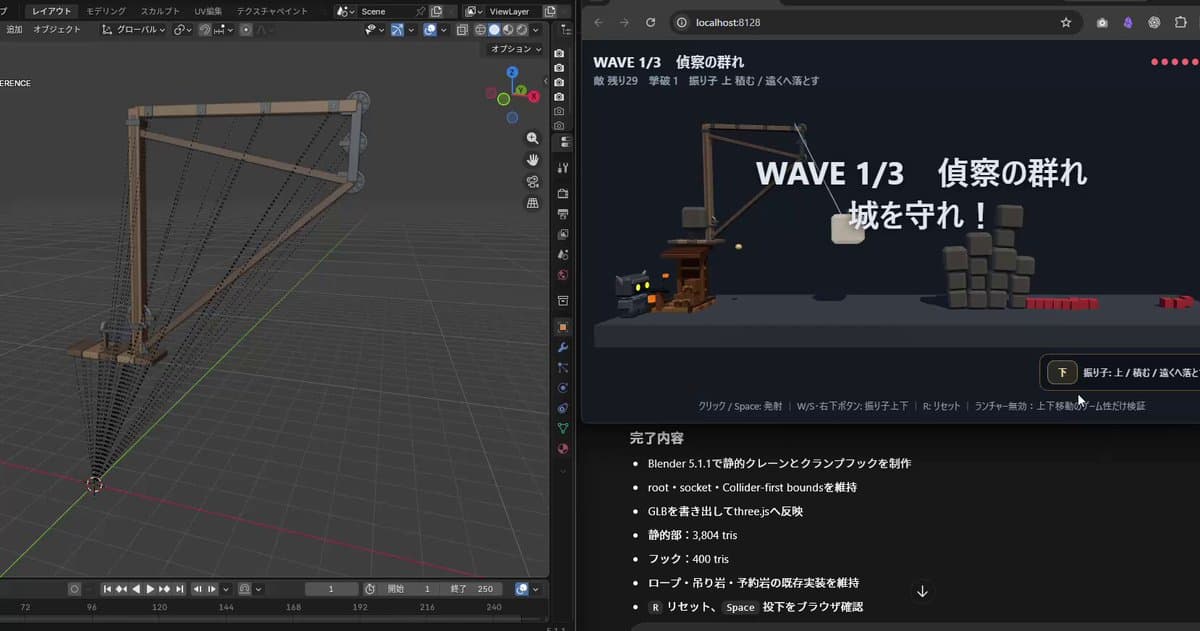Click the 下 pendulum button in game
The image size is (1200, 631).
(1062, 372)
